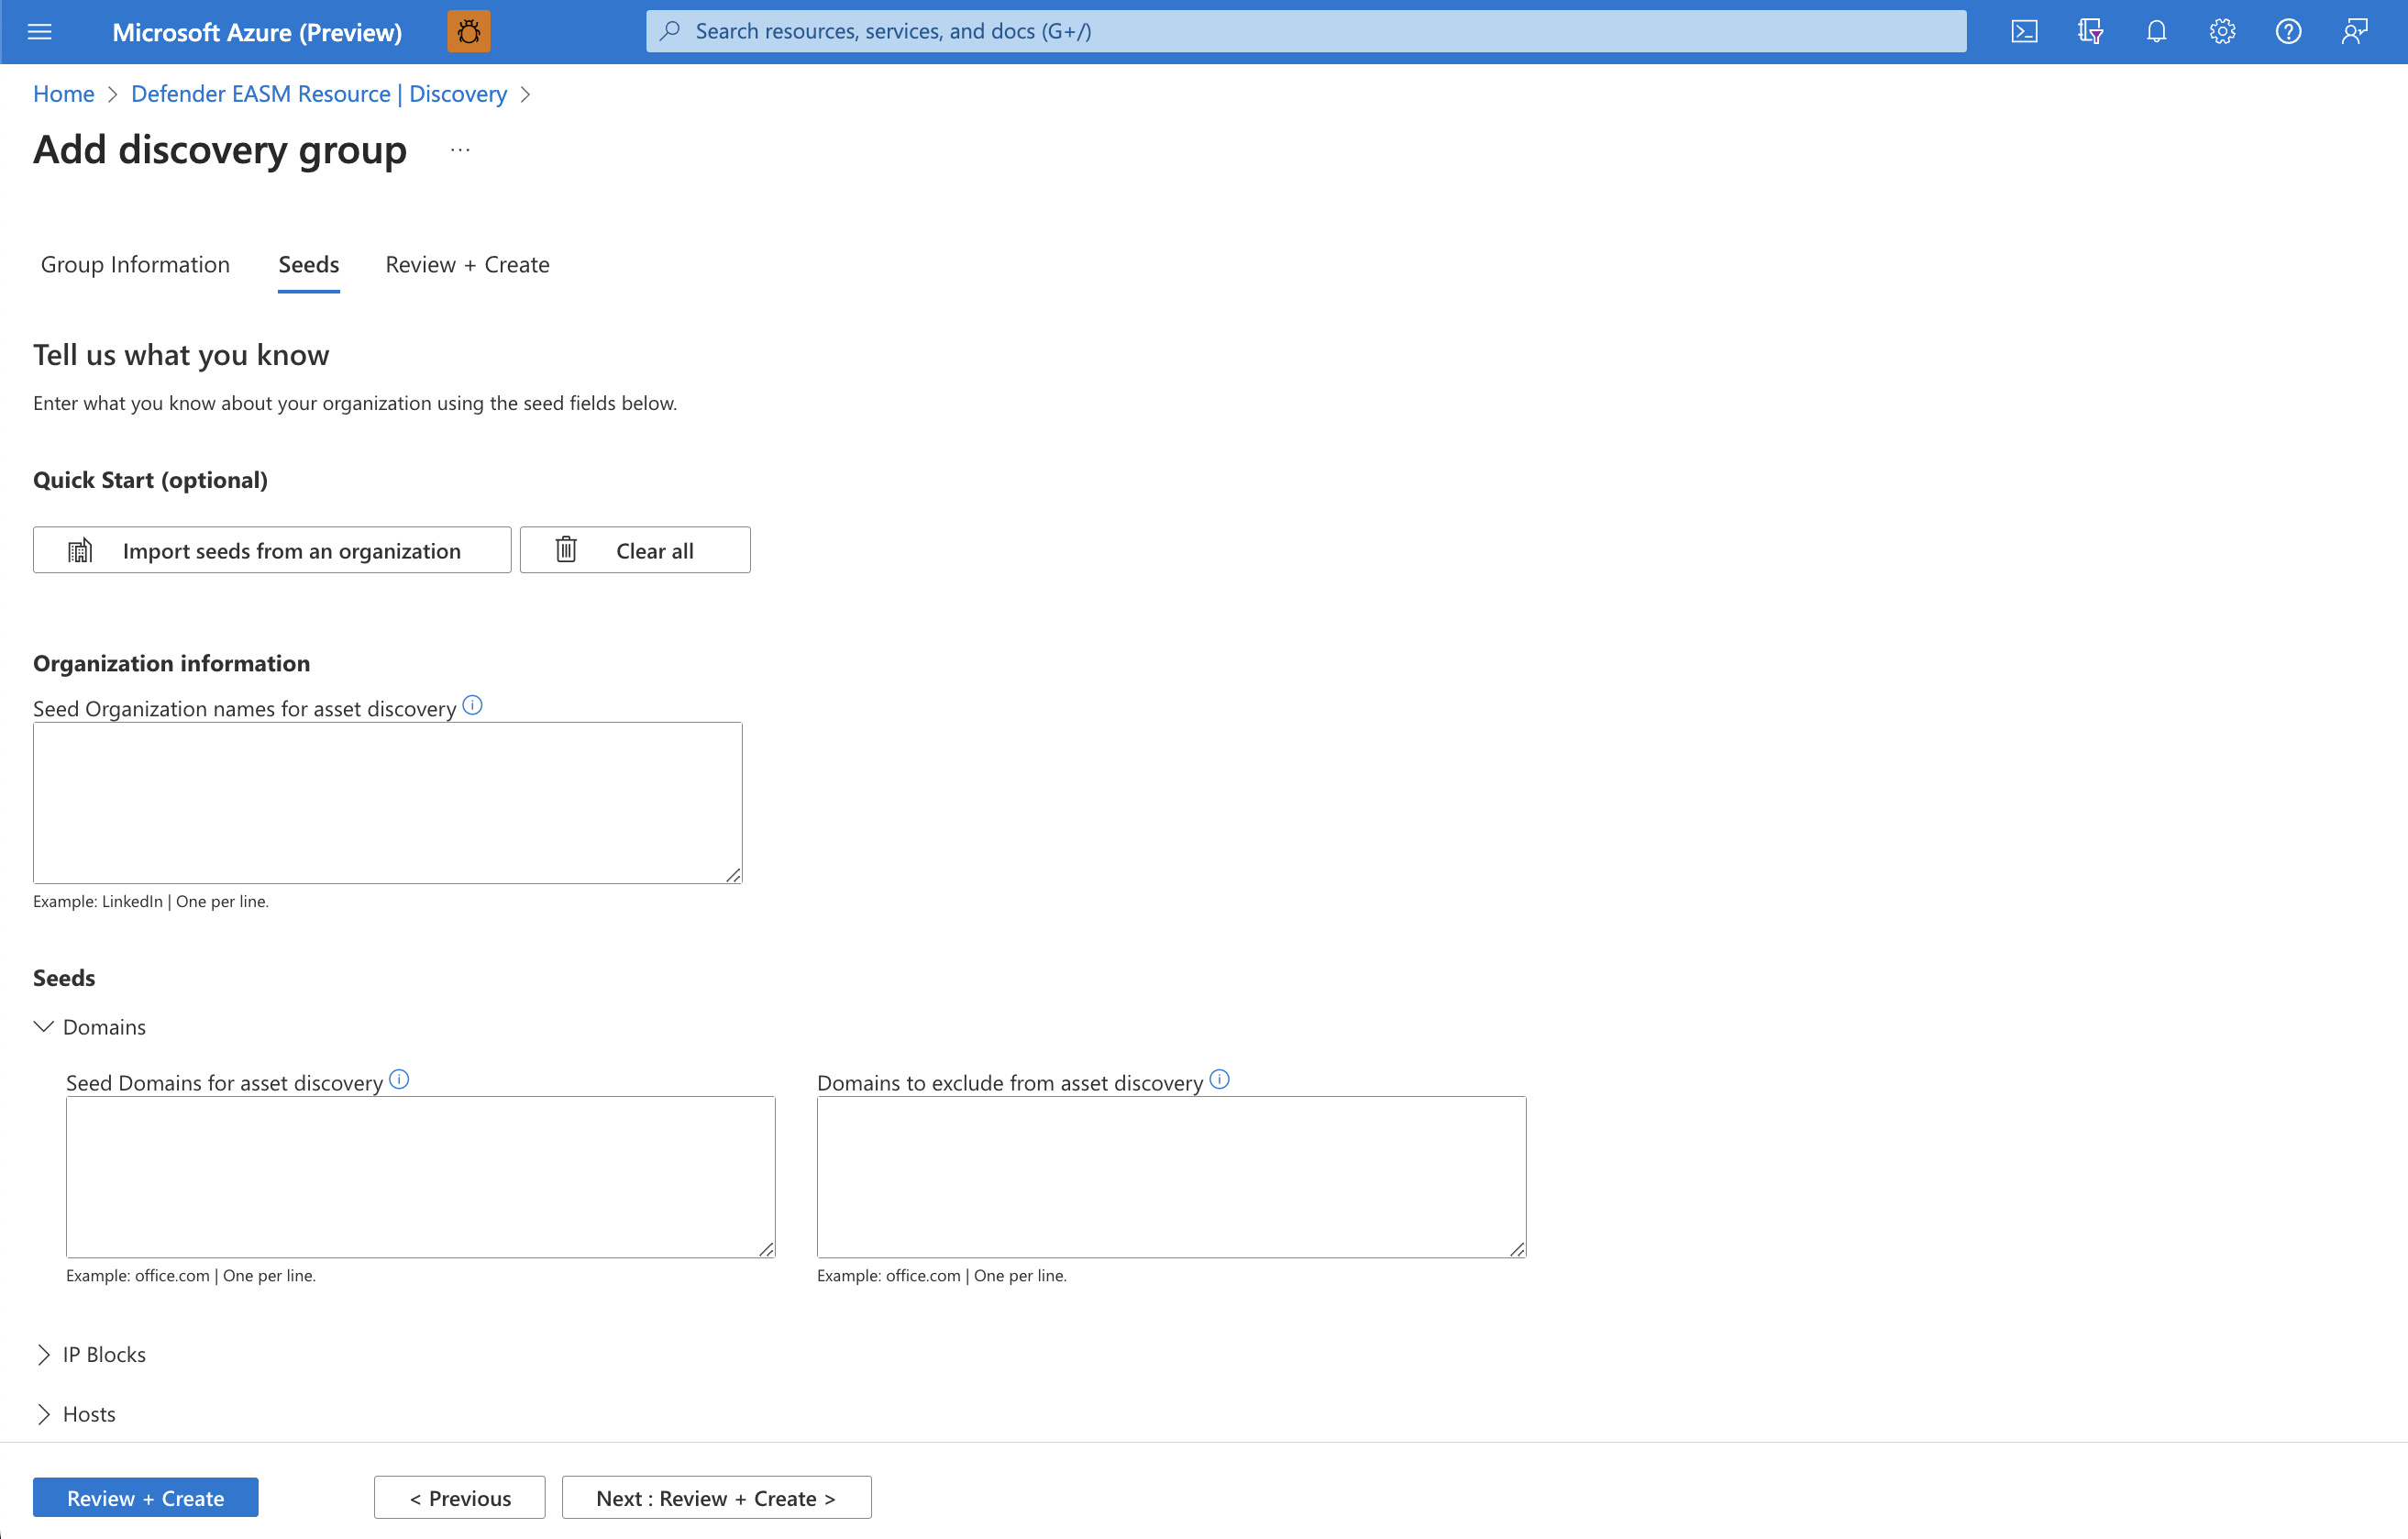Click the hamburger menu icon
This screenshot has height=1539, width=2408.
[40, 30]
